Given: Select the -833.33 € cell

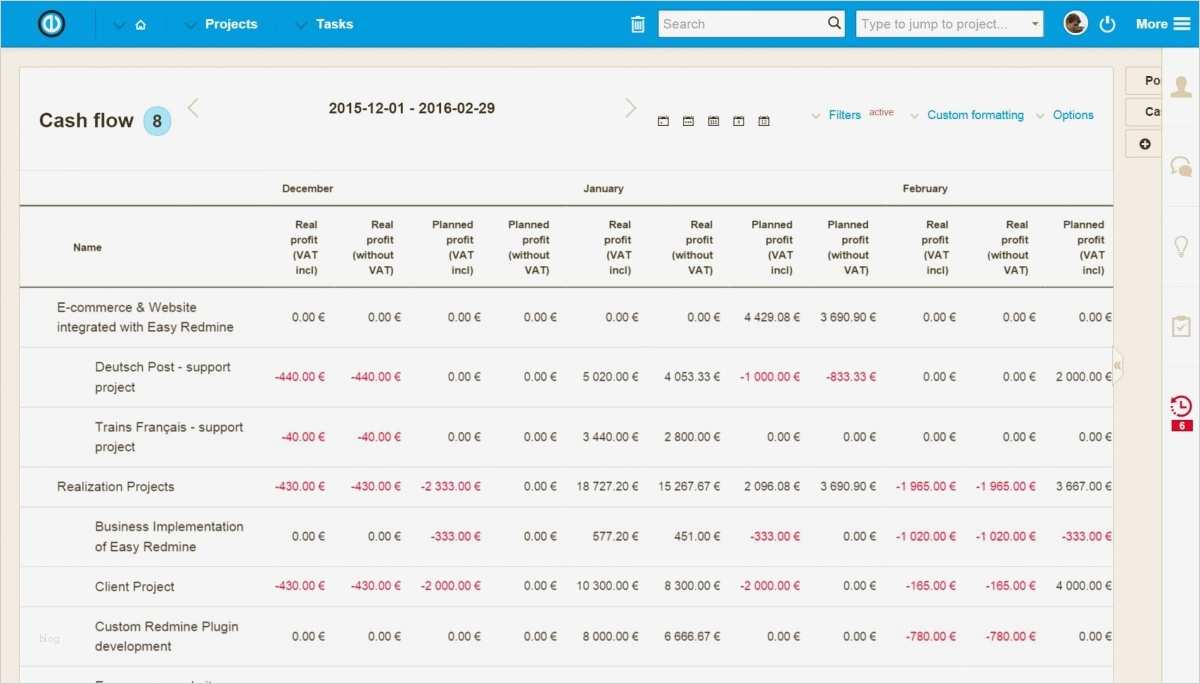Looking at the screenshot, I should [851, 377].
